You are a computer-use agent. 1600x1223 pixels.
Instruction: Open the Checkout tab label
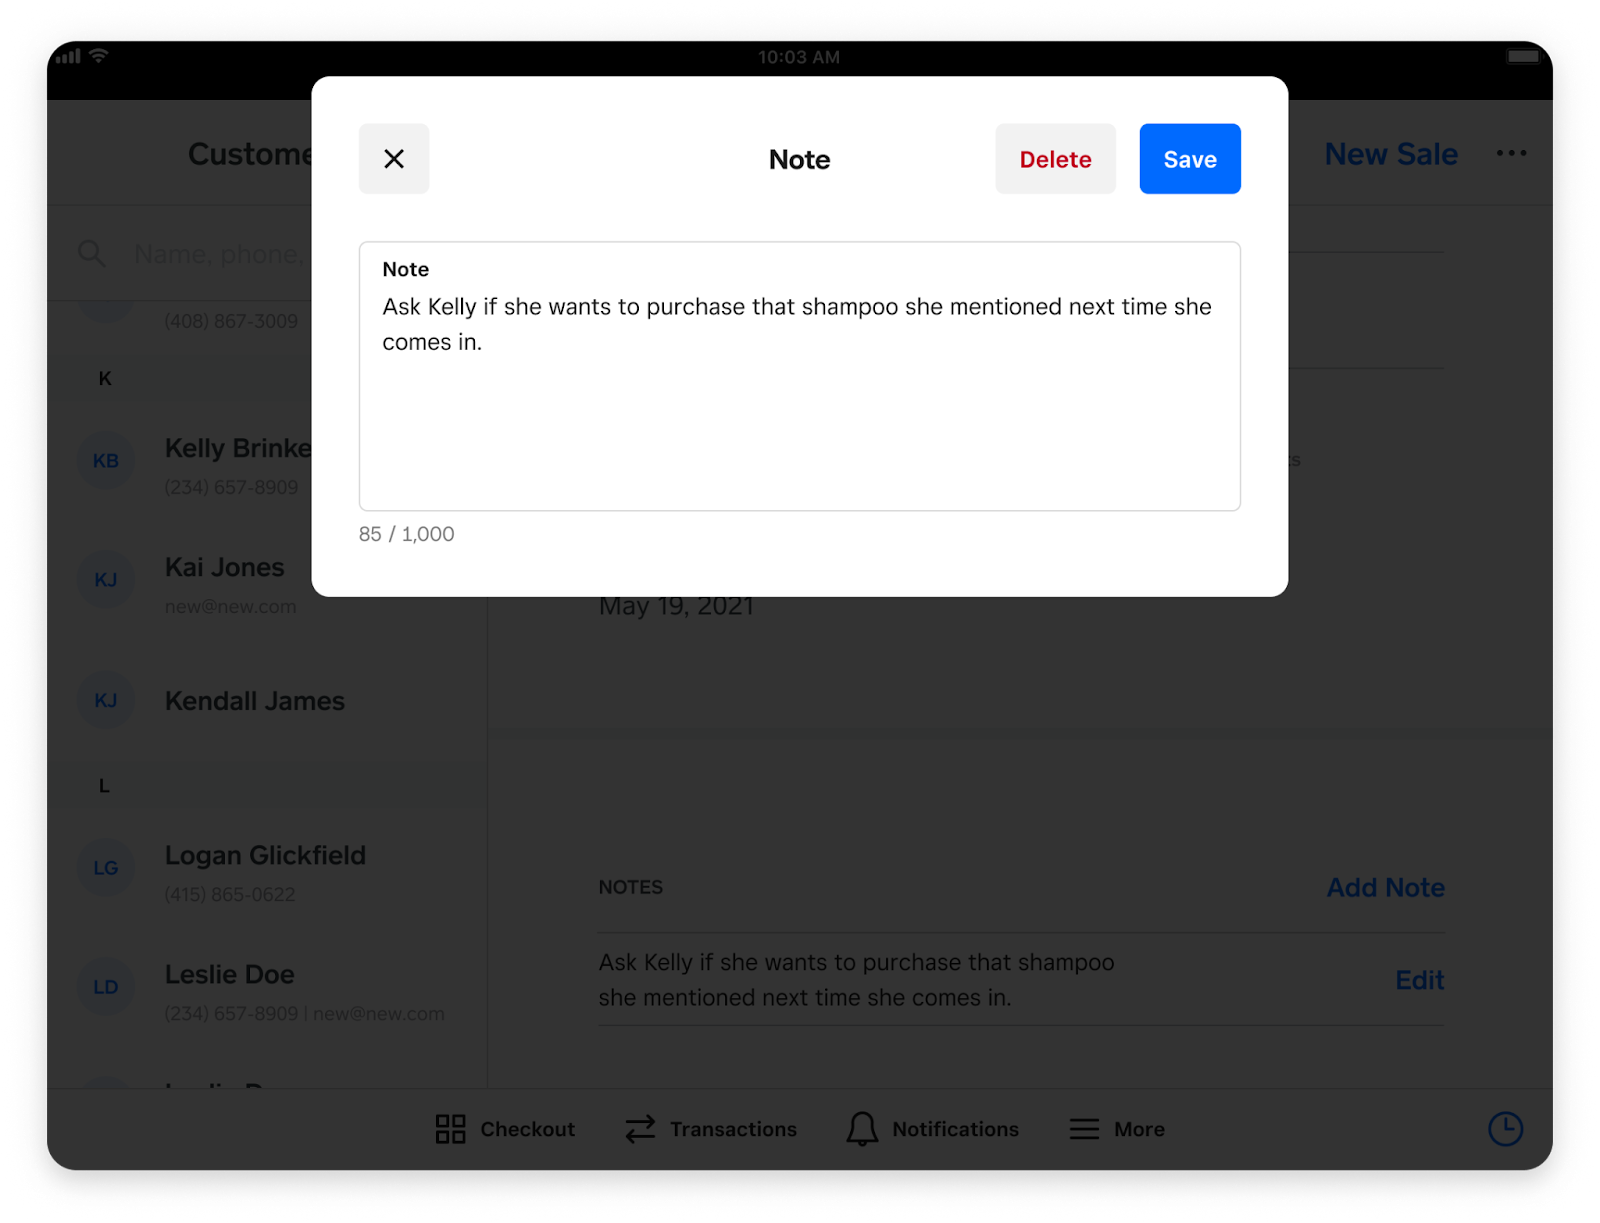click(527, 1129)
